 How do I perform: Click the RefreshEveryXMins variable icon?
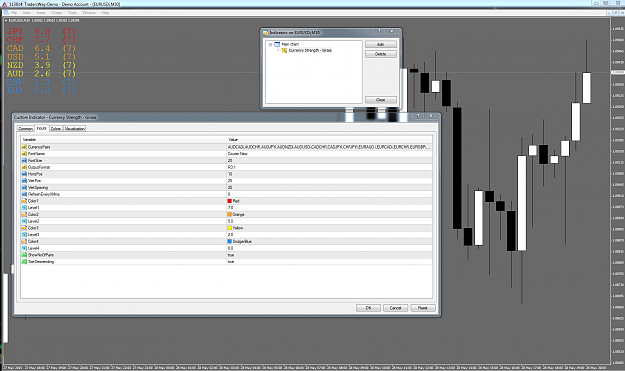(24, 194)
